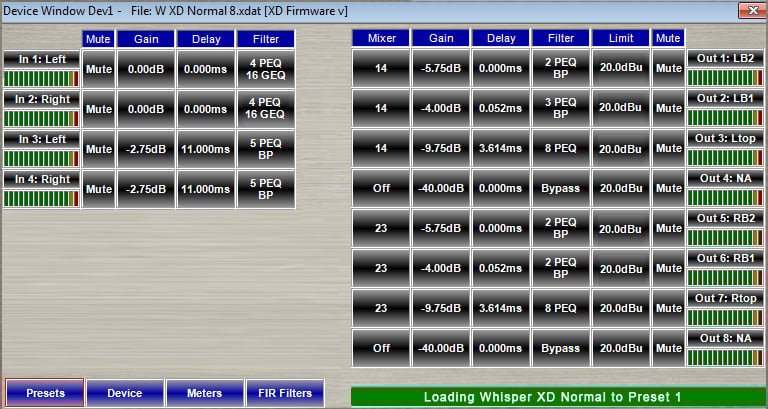
Task: Switch to the Meters tab
Action: click(204, 393)
